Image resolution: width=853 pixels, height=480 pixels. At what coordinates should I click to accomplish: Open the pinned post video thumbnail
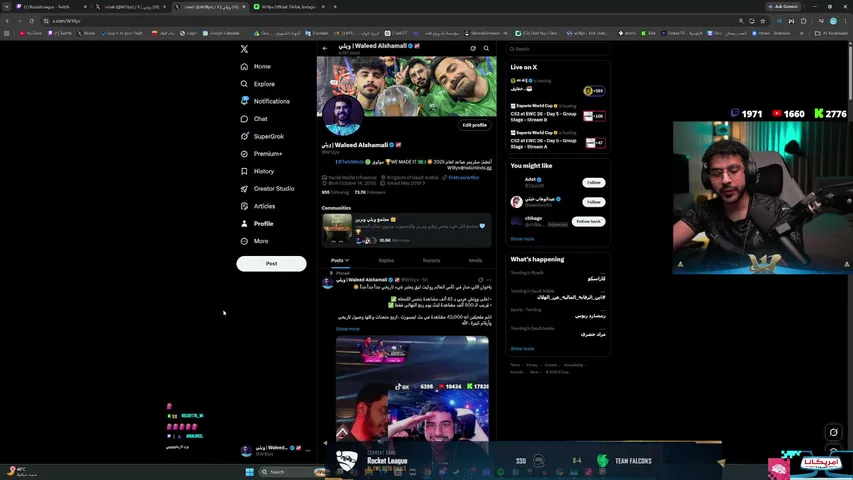(x=412, y=389)
